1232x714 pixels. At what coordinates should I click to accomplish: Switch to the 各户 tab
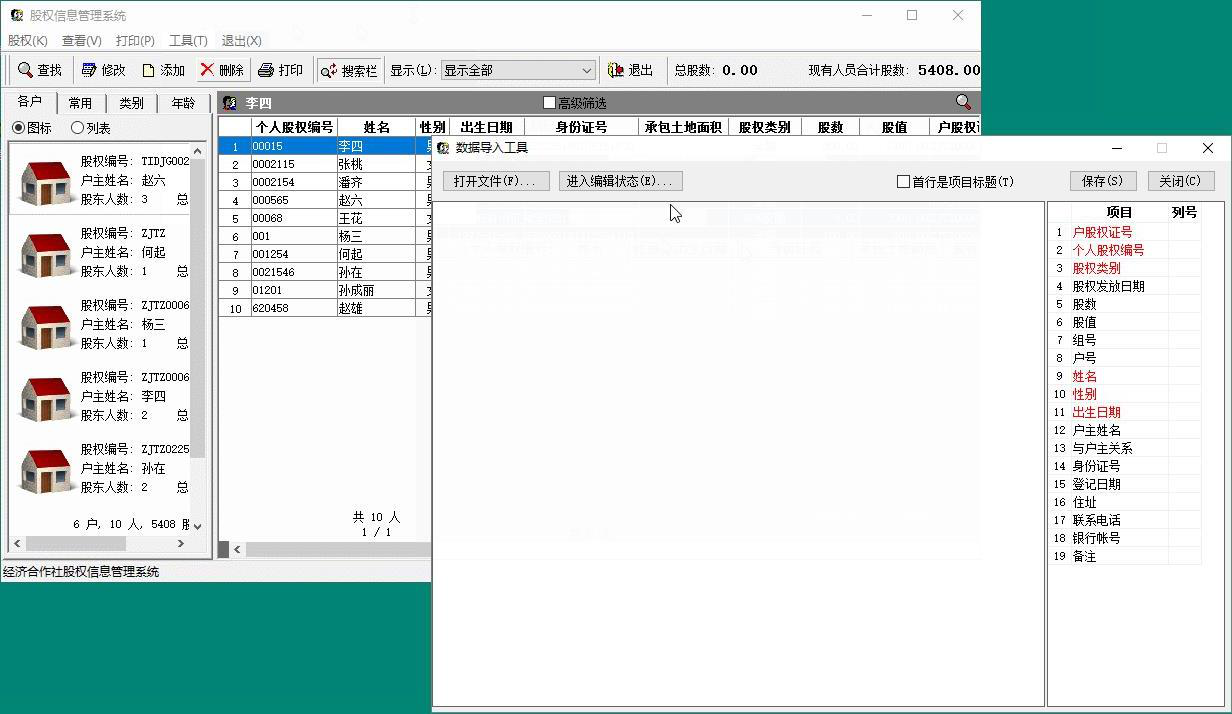[30, 102]
